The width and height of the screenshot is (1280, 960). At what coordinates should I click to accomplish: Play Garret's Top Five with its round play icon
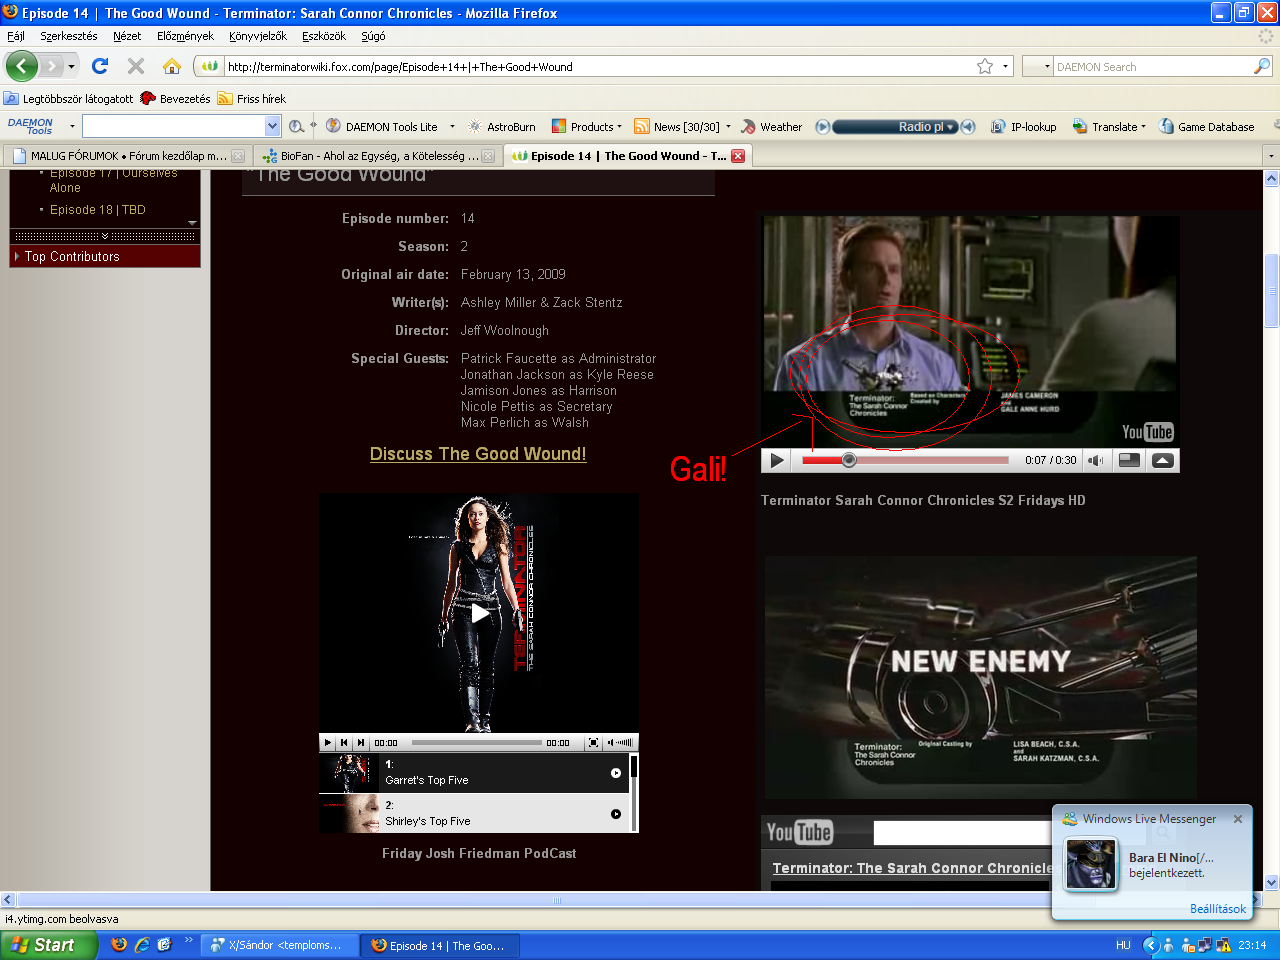click(x=616, y=773)
